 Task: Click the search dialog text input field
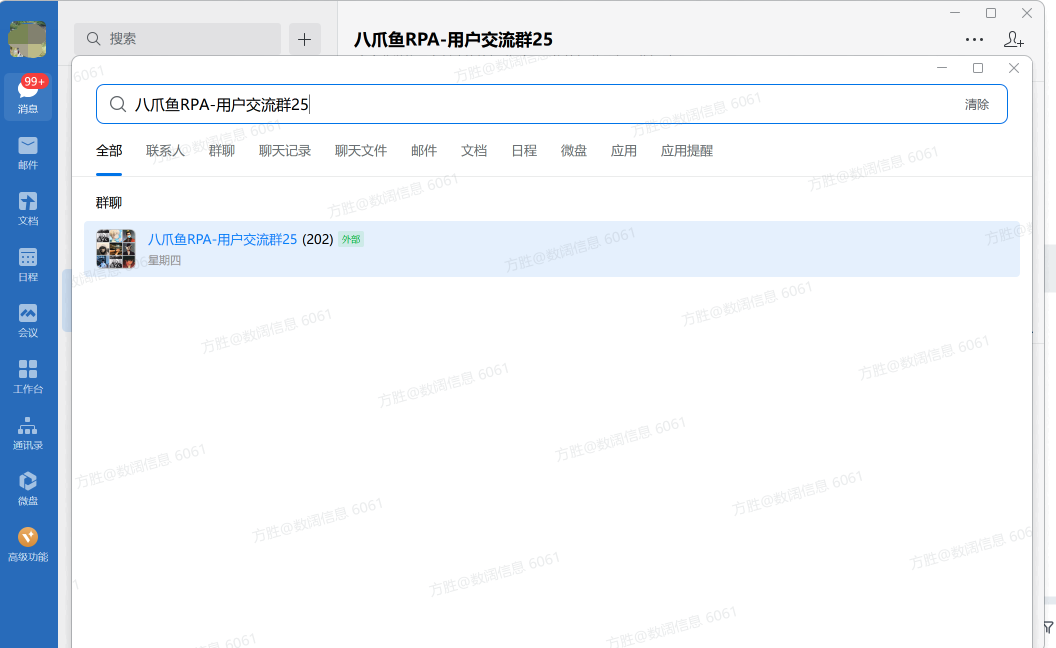tap(552, 104)
